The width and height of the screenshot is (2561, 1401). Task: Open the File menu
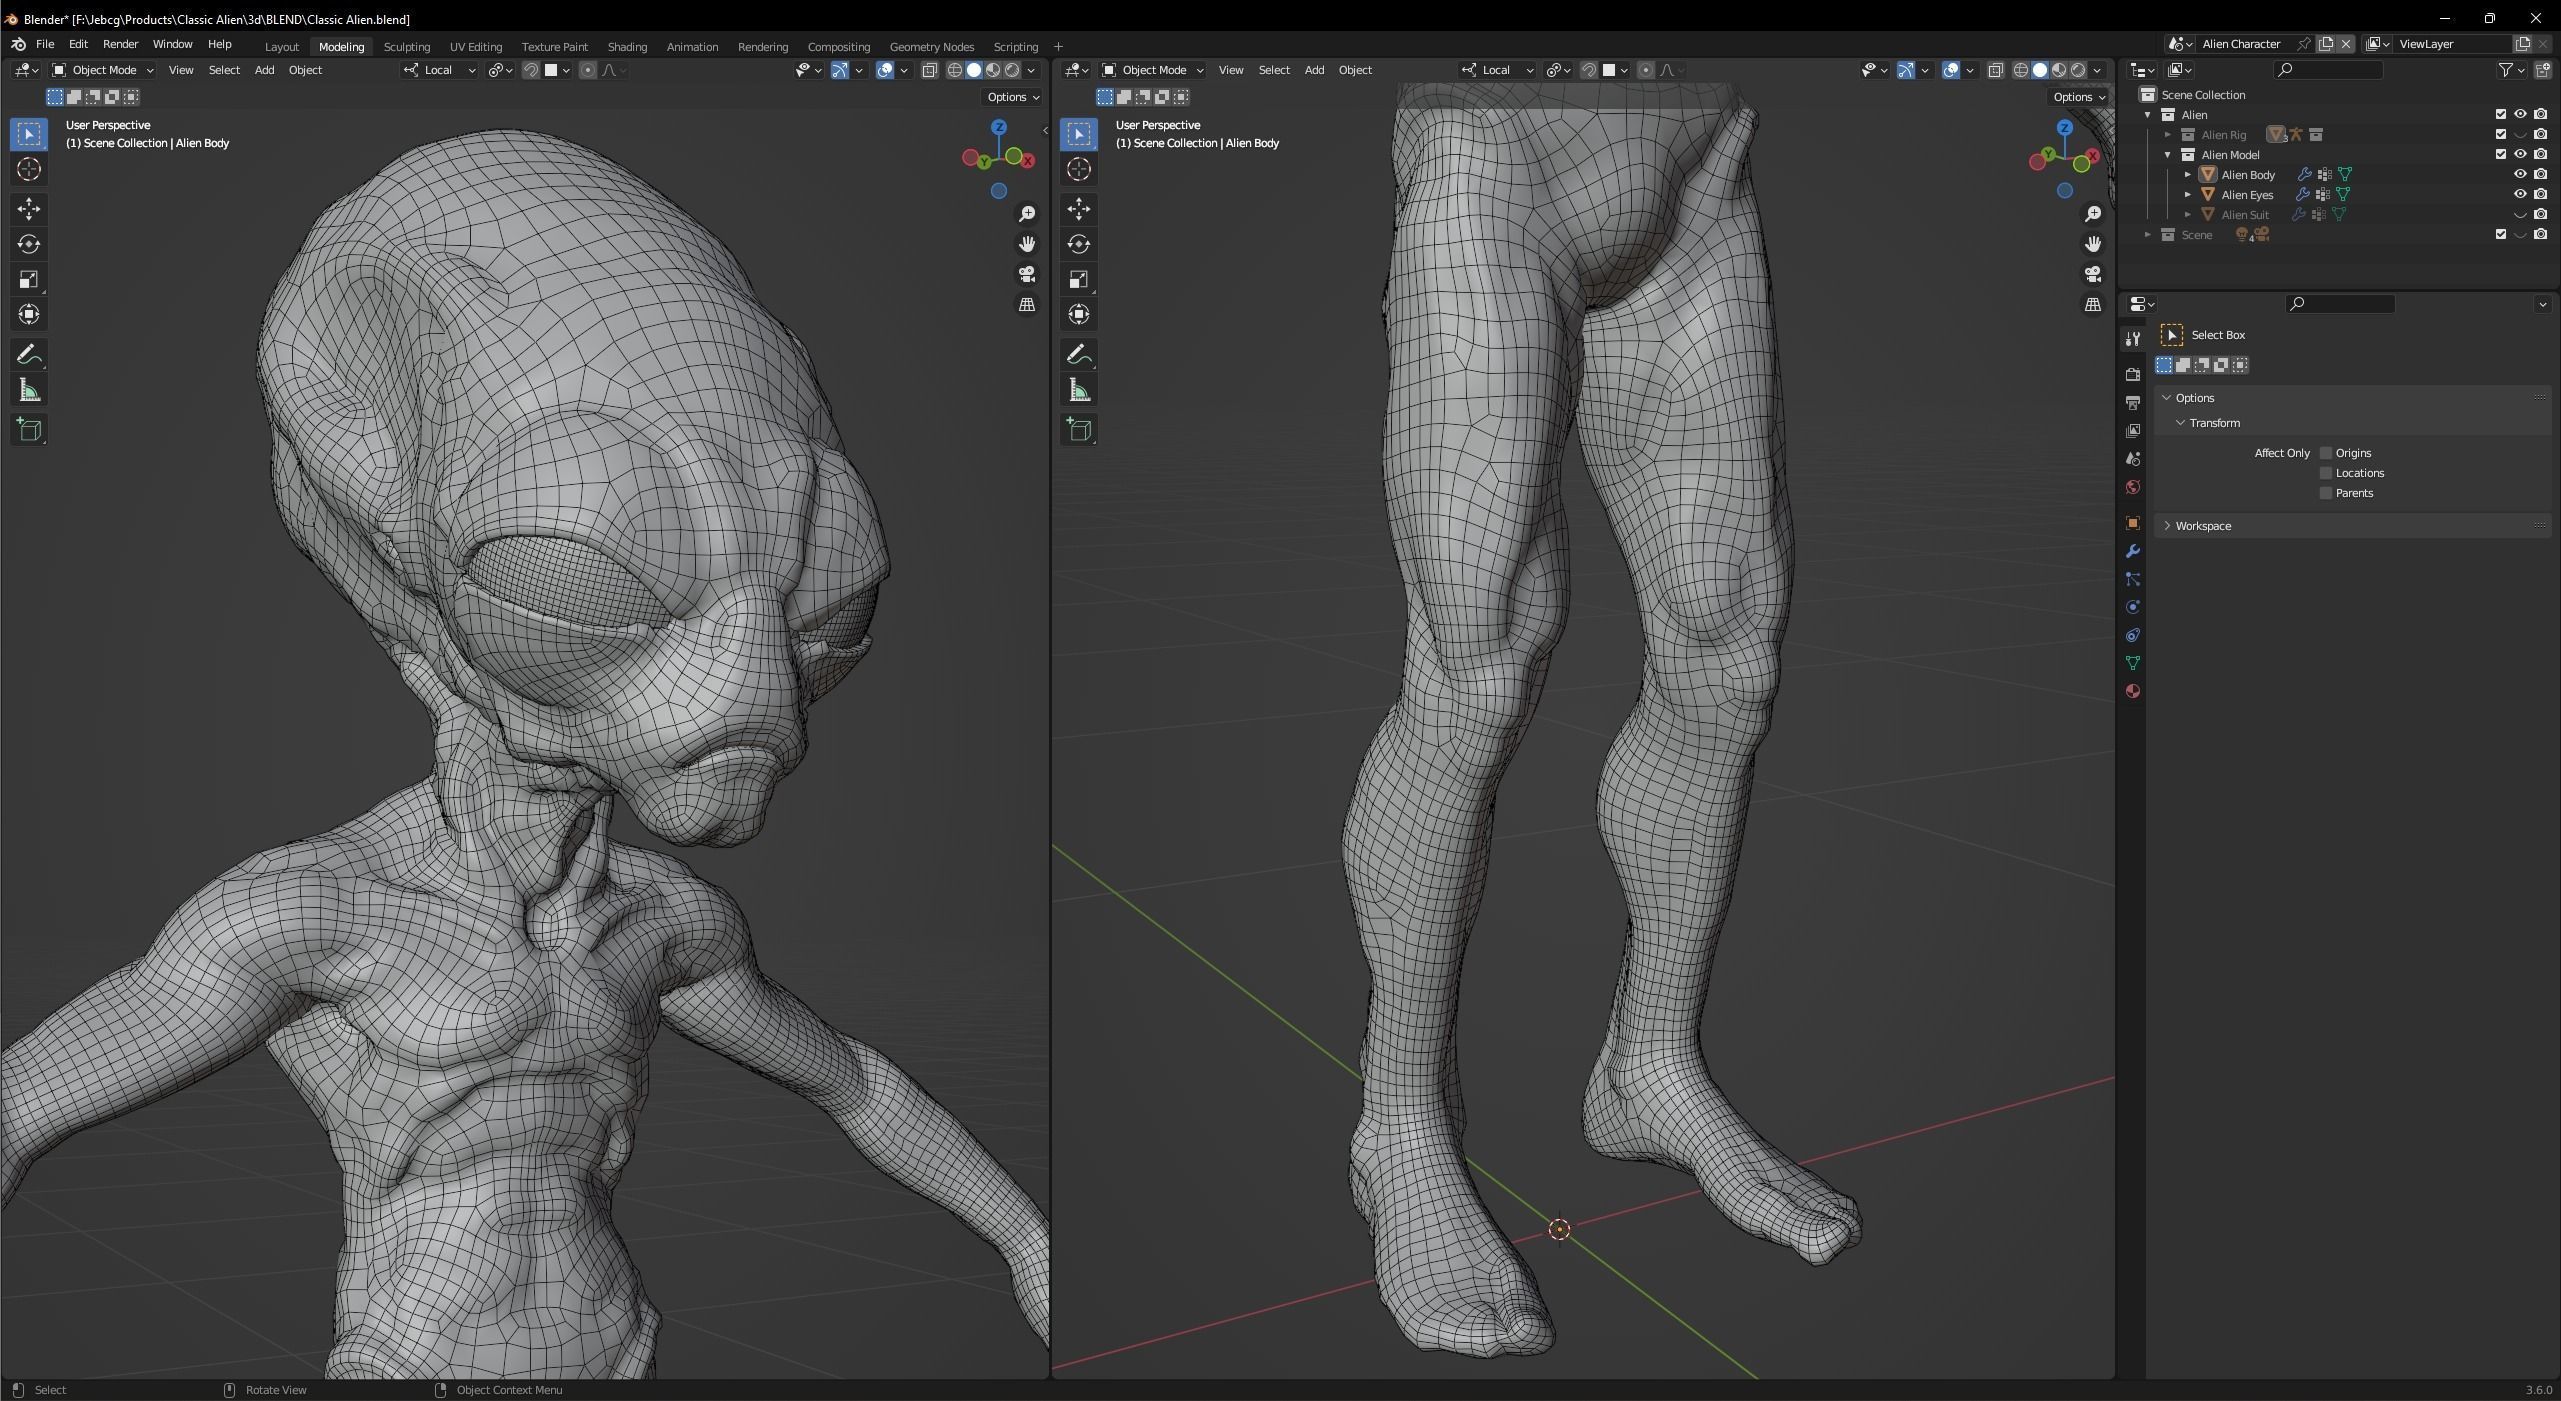(x=45, y=45)
